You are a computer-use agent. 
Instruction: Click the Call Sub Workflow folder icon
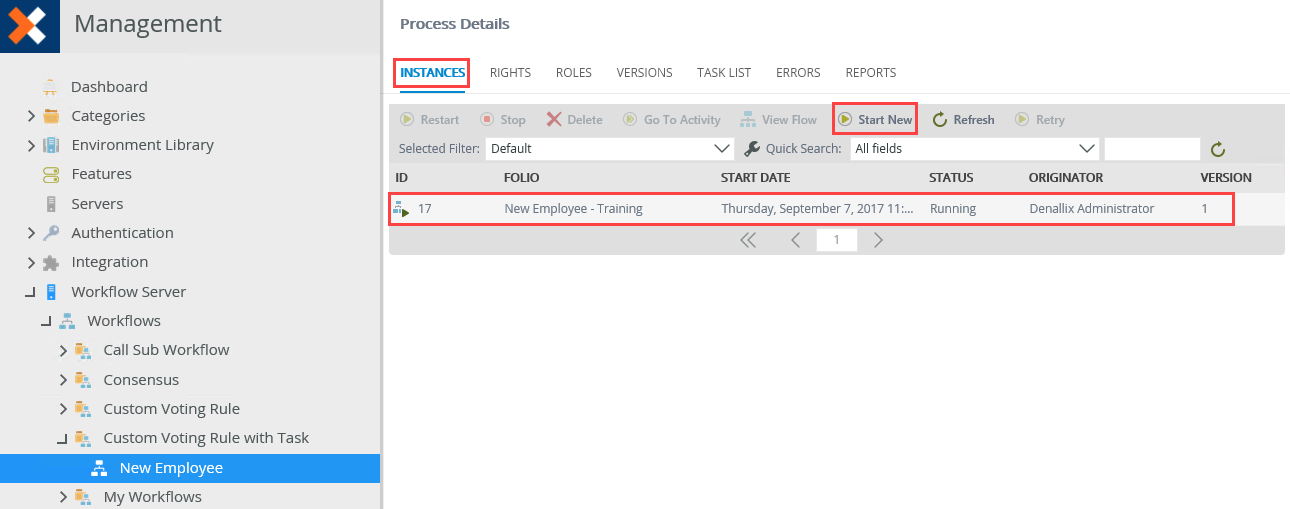coord(83,350)
